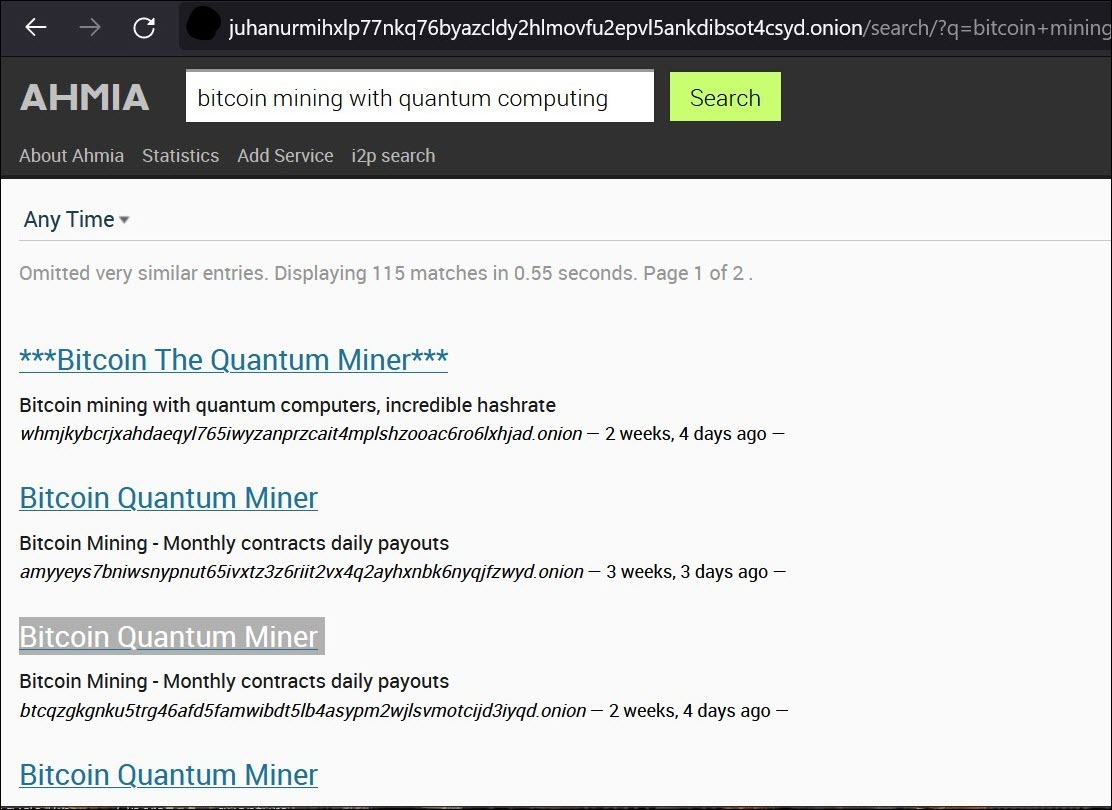Open highlighted Bitcoin Quantum Miner result for the btcqzgkgnku onion
The image size is (1112, 810).
[171, 636]
